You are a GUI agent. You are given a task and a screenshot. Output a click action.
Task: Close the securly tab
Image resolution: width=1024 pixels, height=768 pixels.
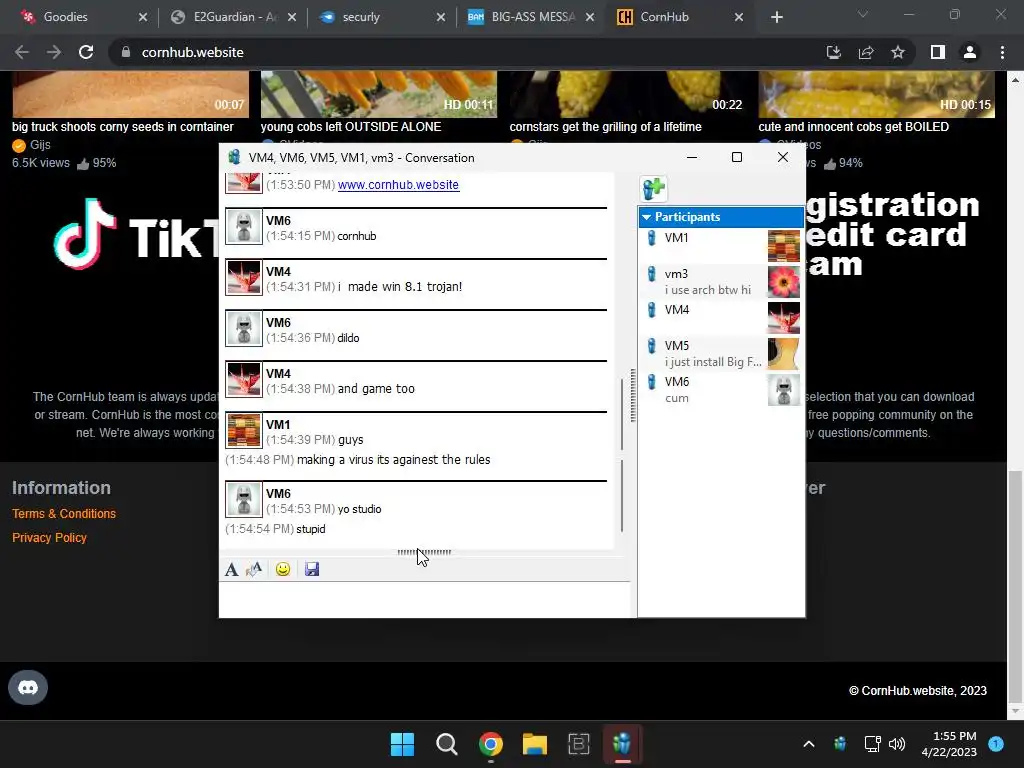[441, 17]
